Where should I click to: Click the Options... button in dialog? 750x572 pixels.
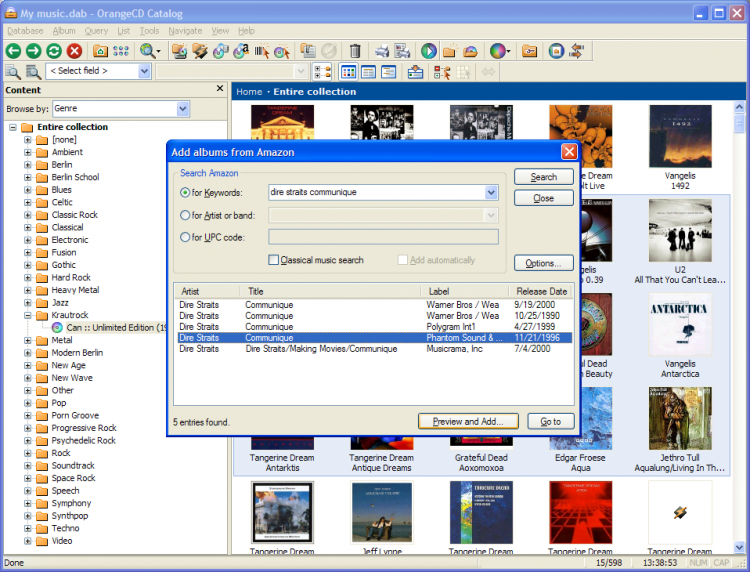pyautogui.click(x=543, y=263)
